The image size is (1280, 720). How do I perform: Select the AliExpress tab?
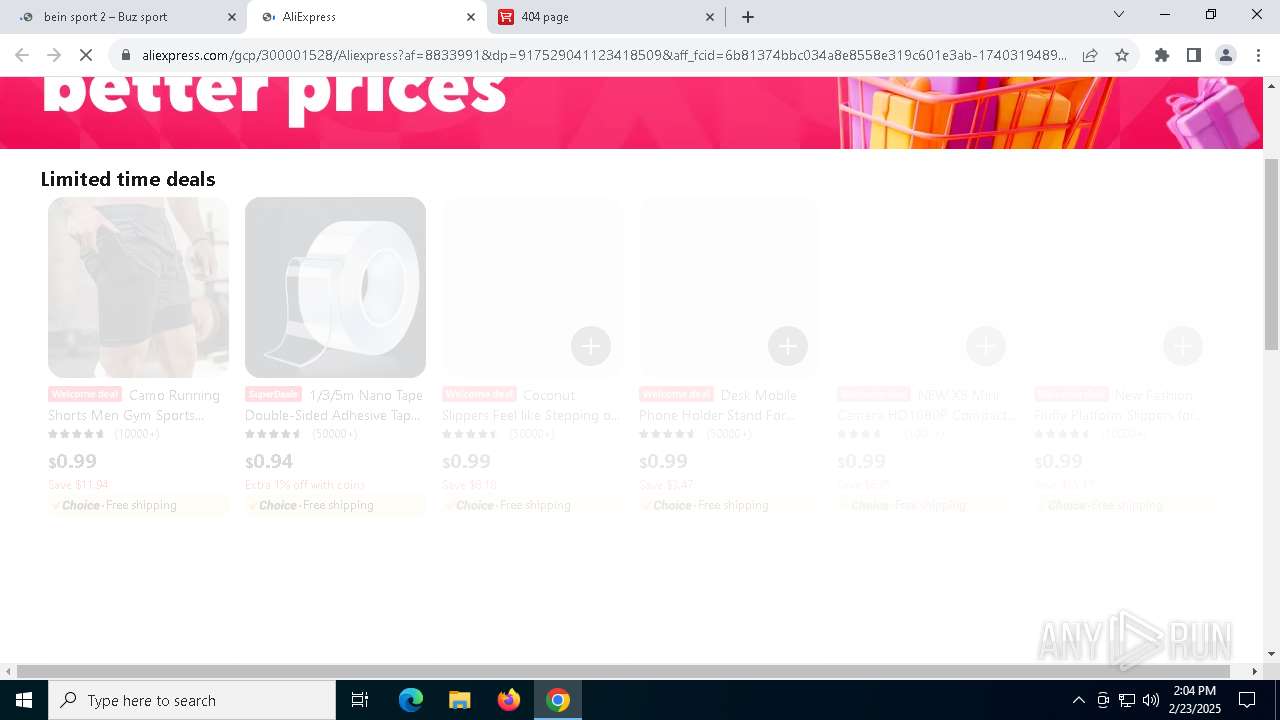point(368,17)
